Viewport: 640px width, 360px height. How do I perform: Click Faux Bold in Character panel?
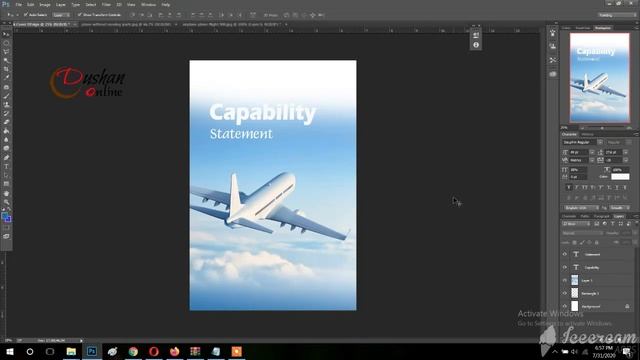569,187
